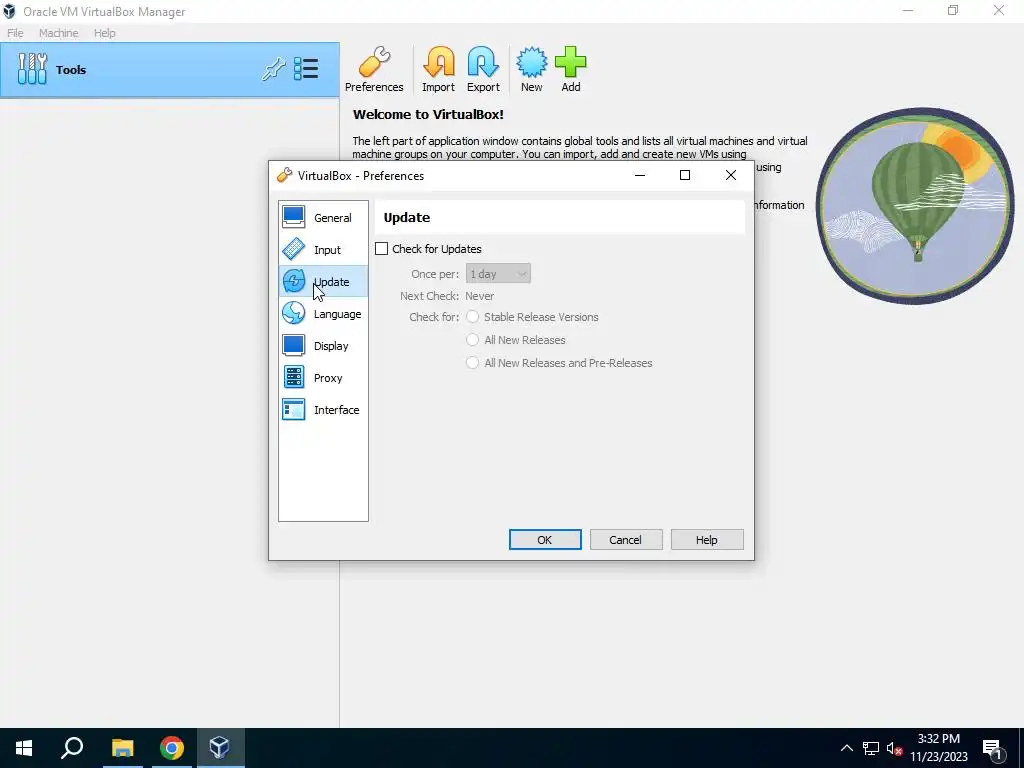Select Language in Preferences sidebar
This screenshot has width=1024, height=768.
click(x=323, y=313)
